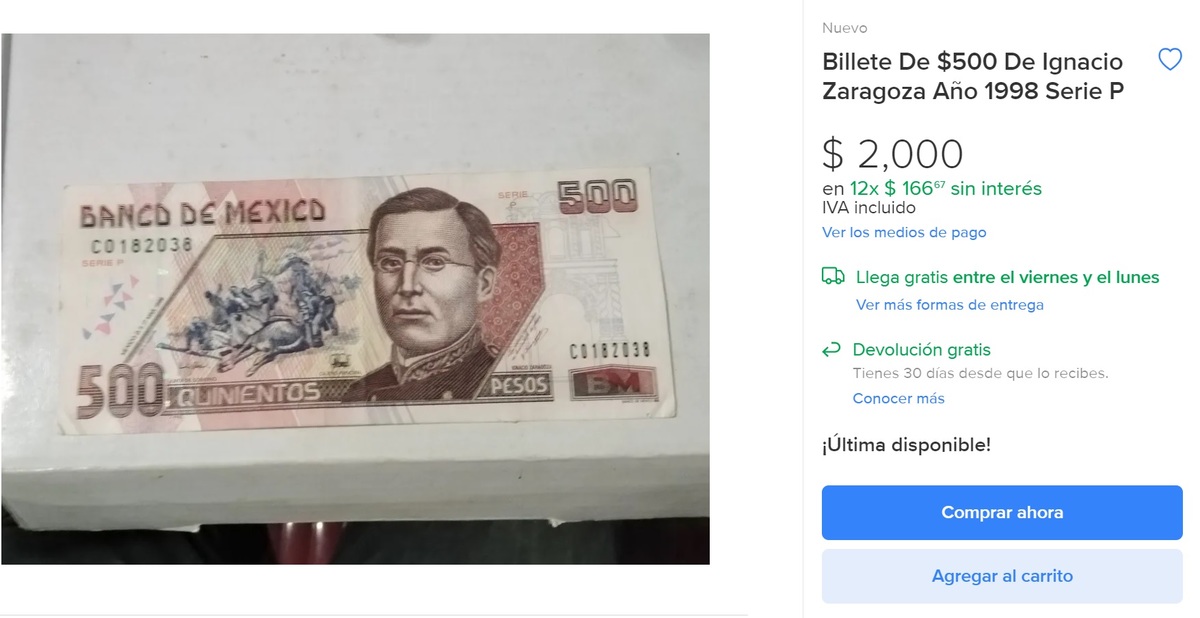The height and width of the screenshot is (618, 1200).
Task: Click Comprar ahora button
Action: pos(1002,513)
